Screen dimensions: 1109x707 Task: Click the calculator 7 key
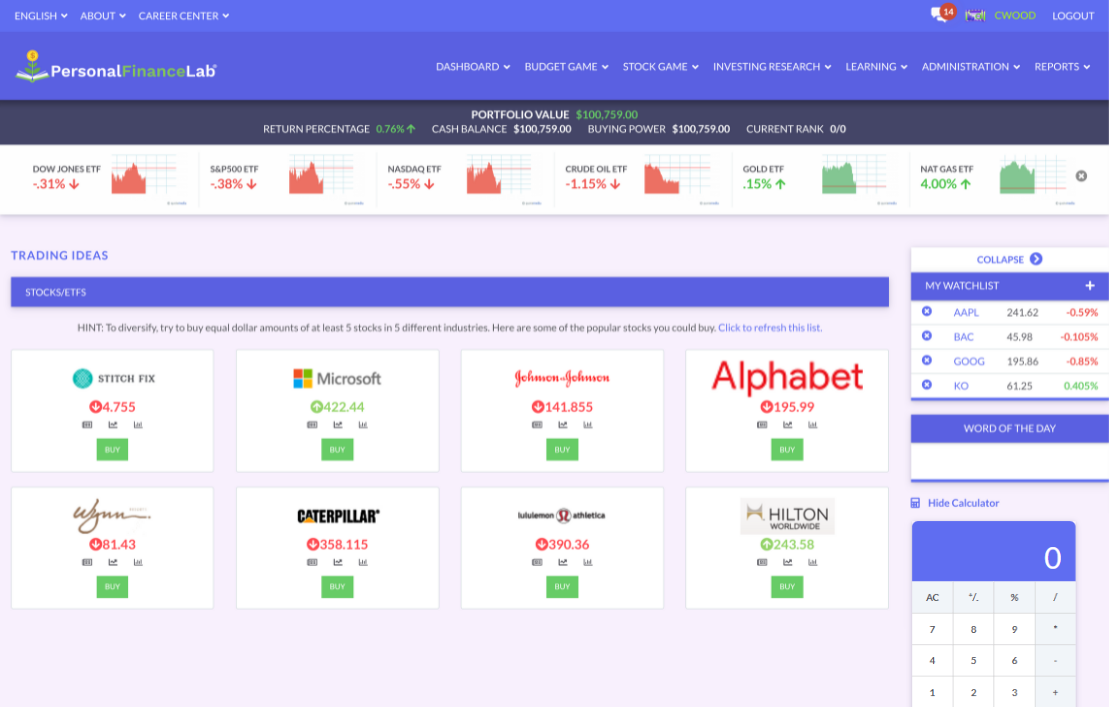tap(932, 629)
